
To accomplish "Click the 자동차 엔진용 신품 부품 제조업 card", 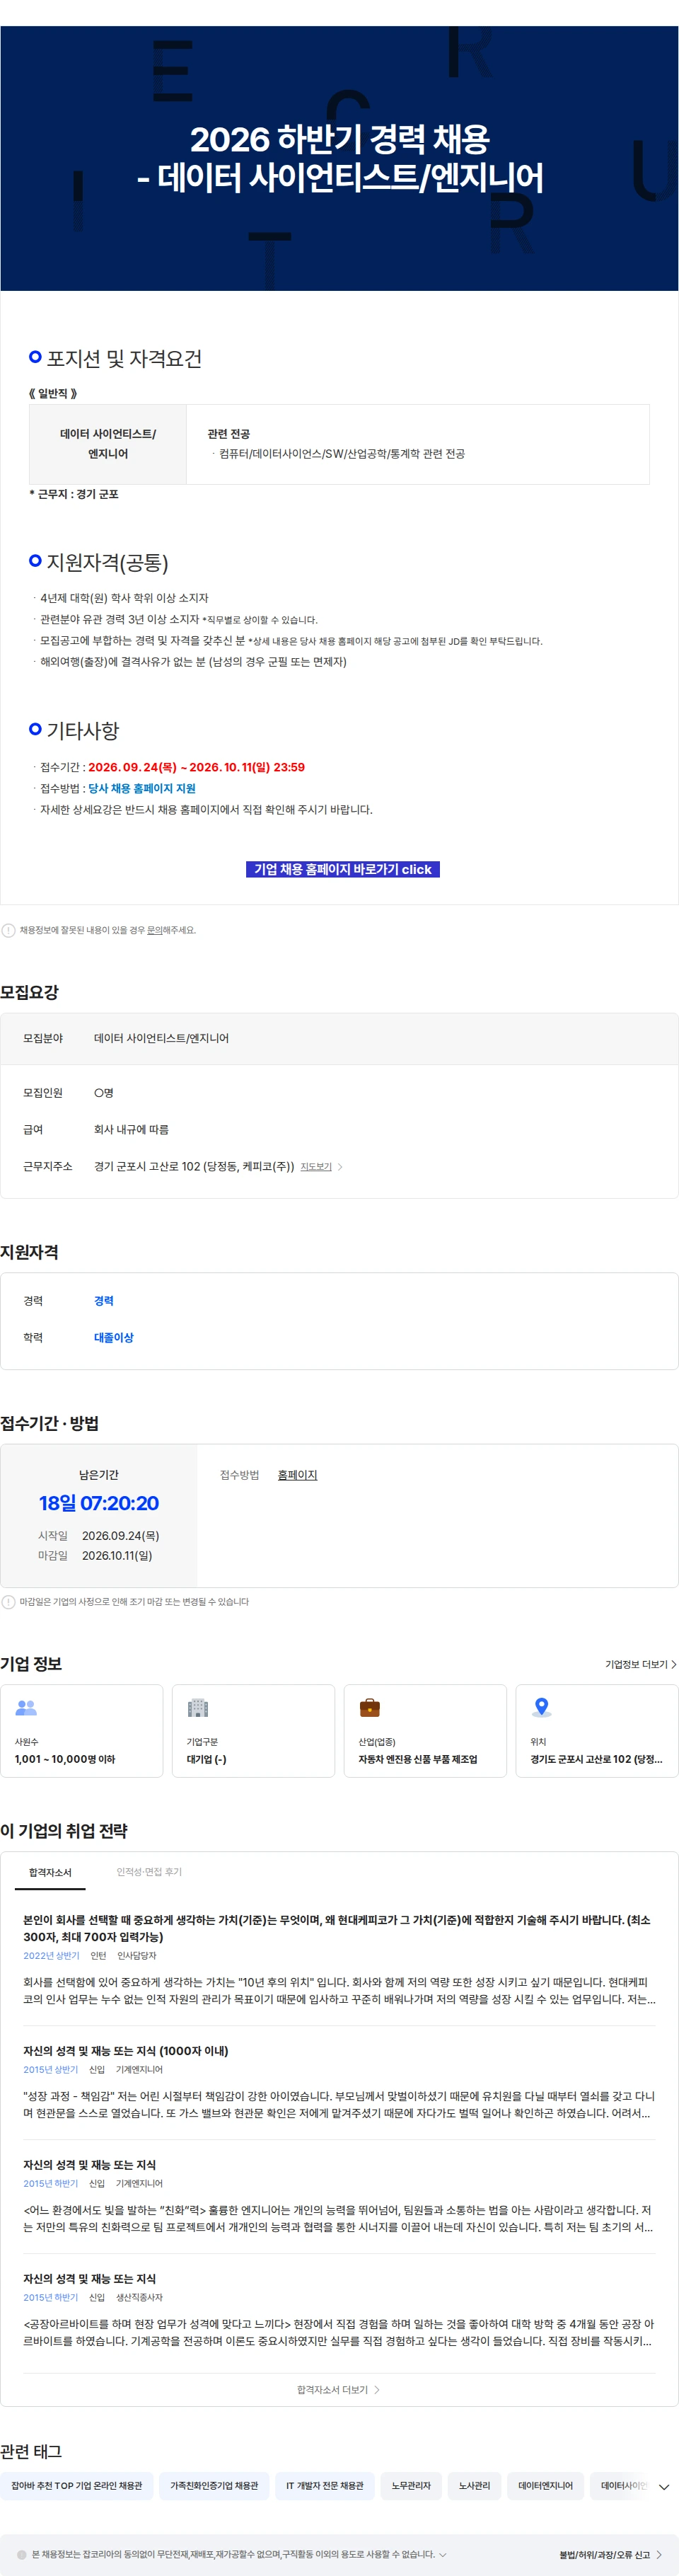I will (x=425, y=1731).
